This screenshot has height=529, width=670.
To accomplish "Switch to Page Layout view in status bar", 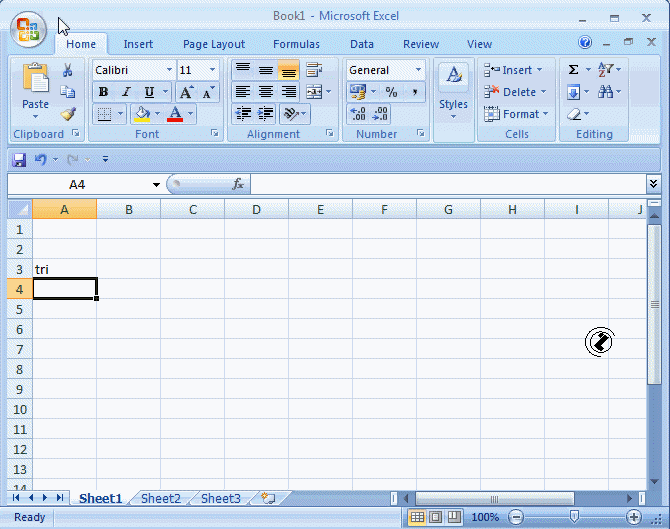I will coord(436,517).
